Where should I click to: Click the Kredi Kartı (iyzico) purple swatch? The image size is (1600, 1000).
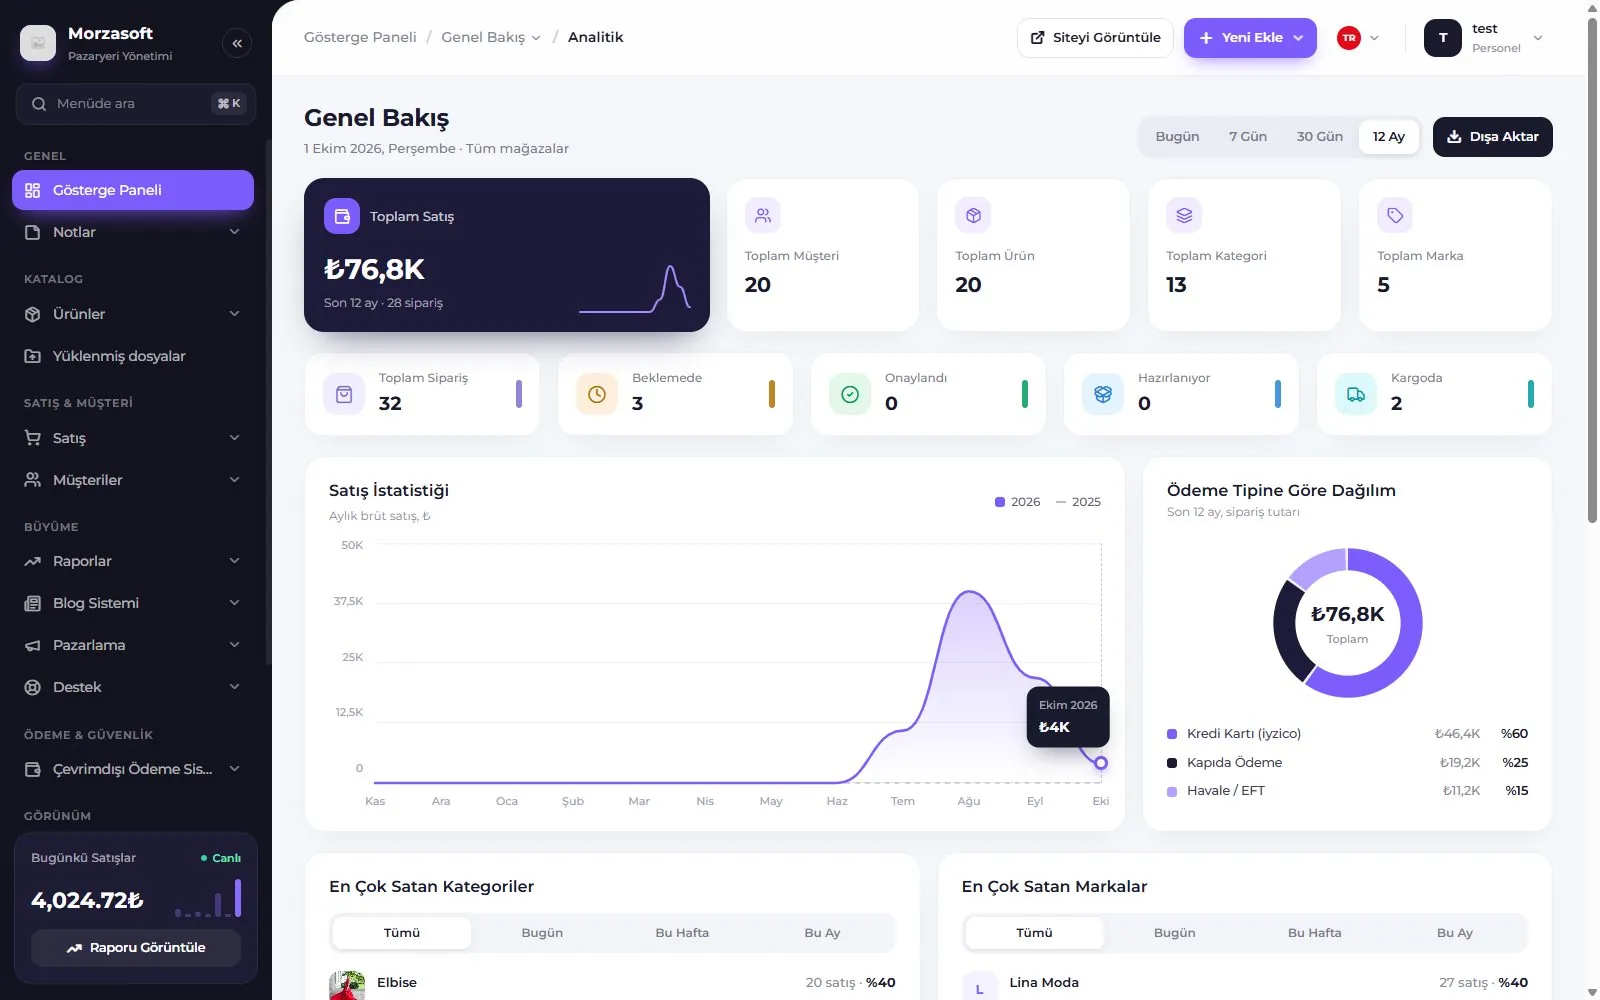1172,734
